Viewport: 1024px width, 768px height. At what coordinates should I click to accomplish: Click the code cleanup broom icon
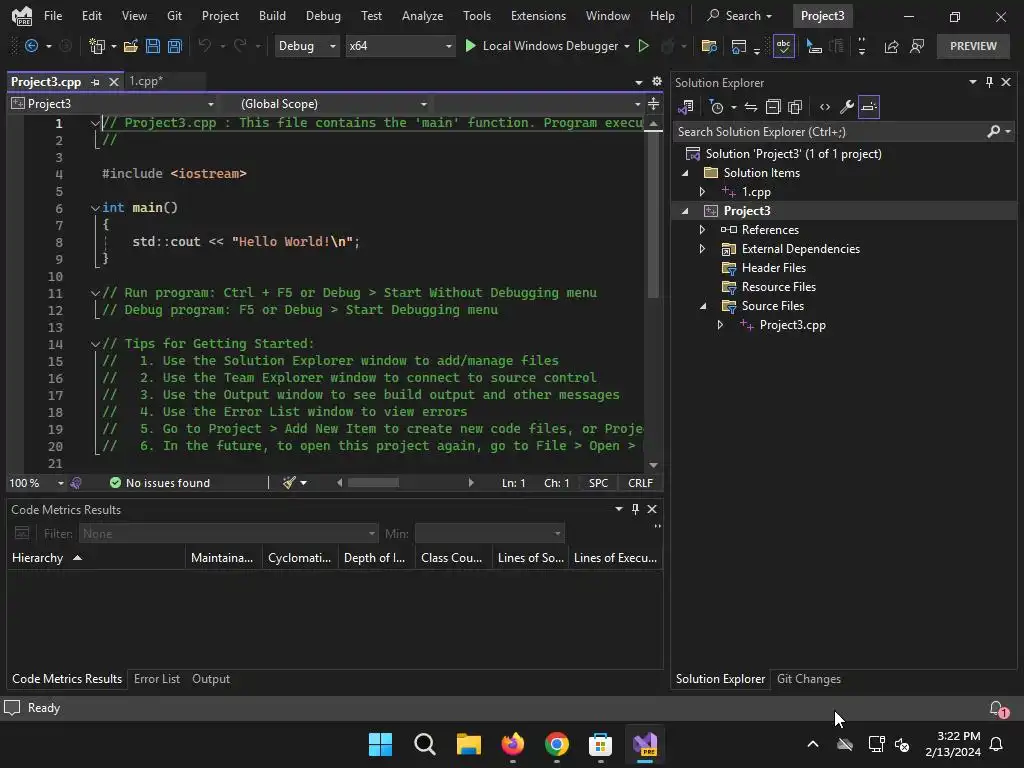coord(289,483)
